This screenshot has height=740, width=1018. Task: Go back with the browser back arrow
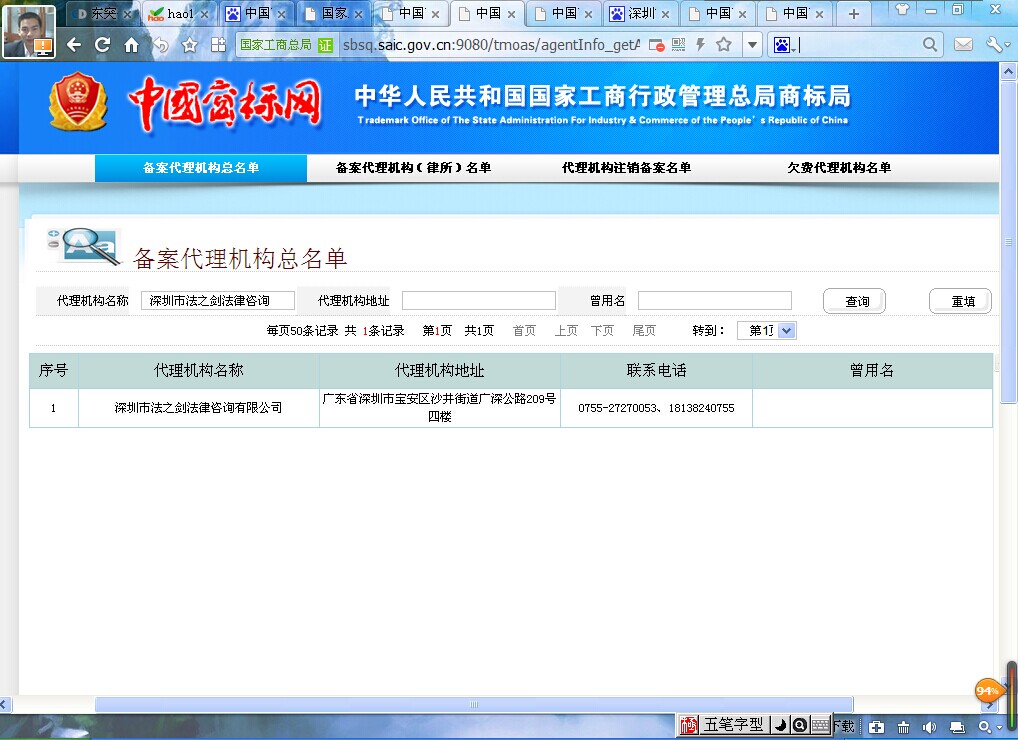coord(74,45)
